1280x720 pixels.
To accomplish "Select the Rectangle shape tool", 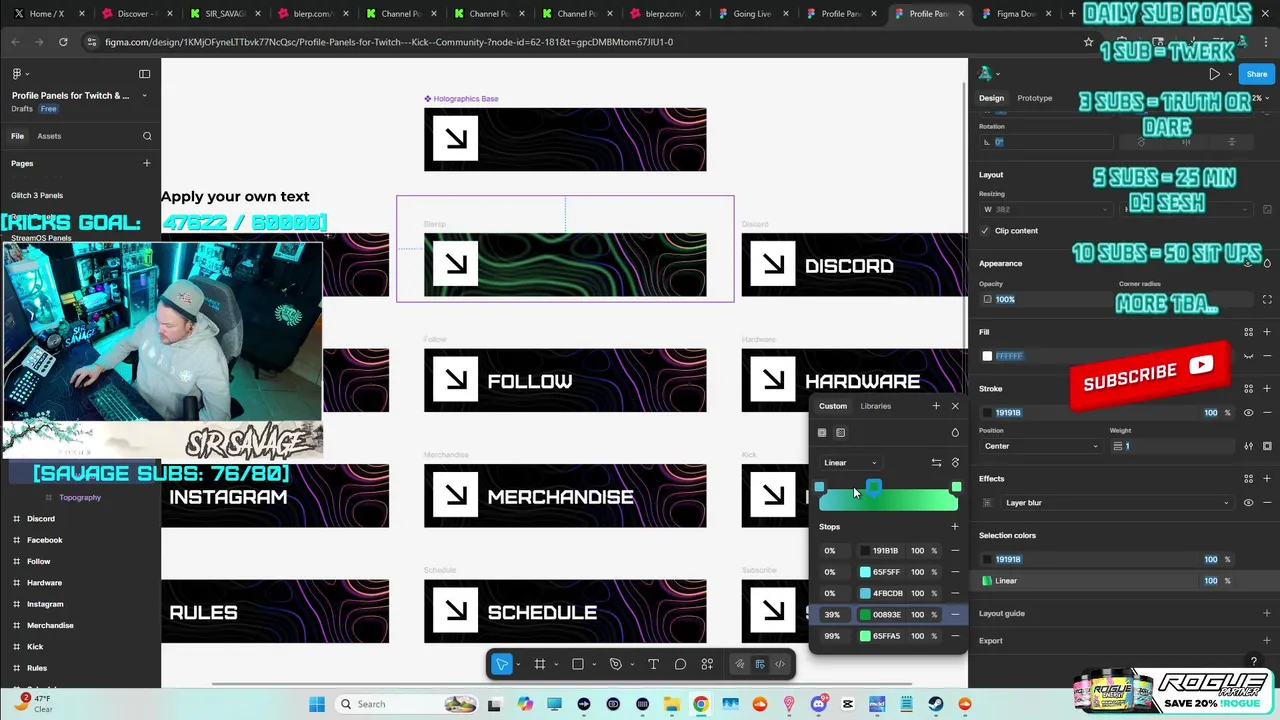I will point(577,664).
